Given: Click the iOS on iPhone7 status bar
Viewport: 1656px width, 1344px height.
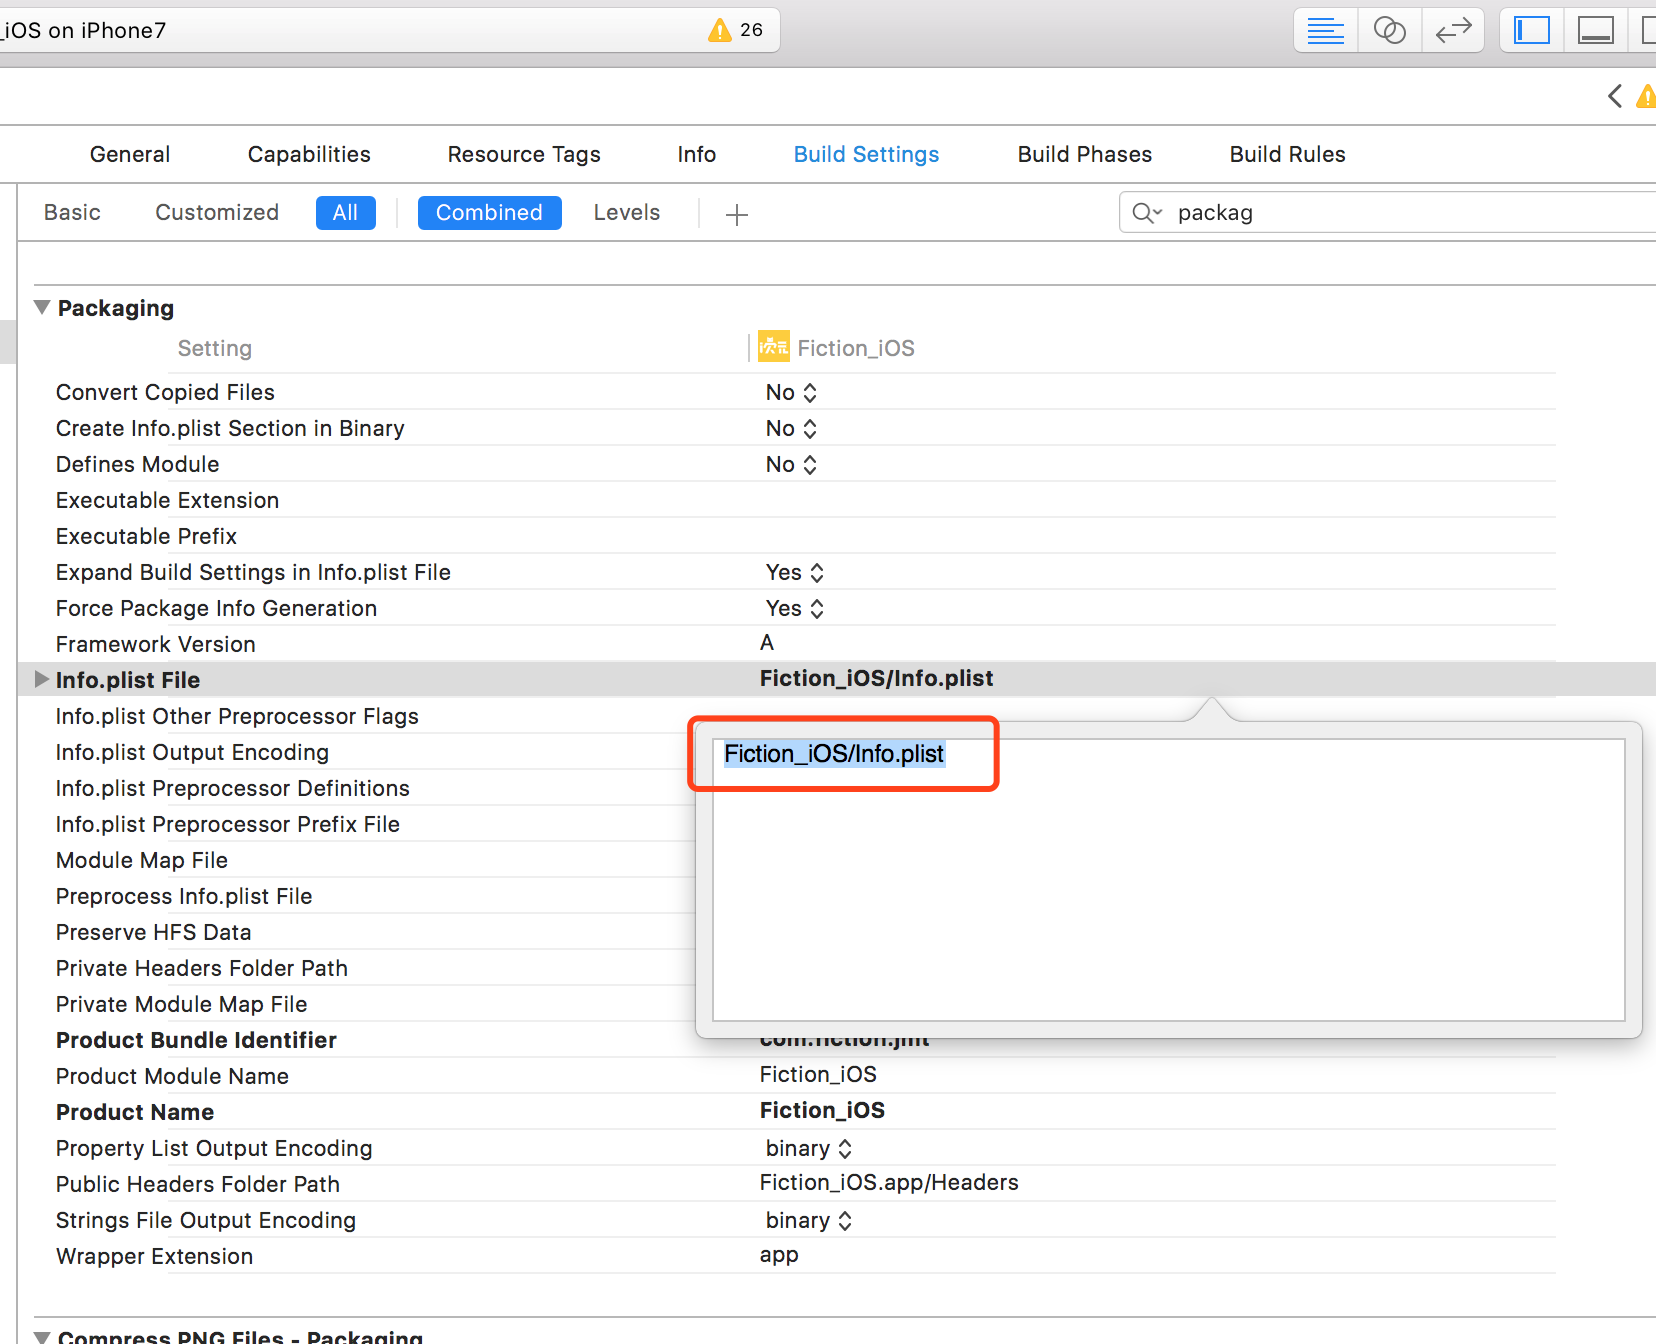Looking at the screenshot, I should (x=390, y=30).
